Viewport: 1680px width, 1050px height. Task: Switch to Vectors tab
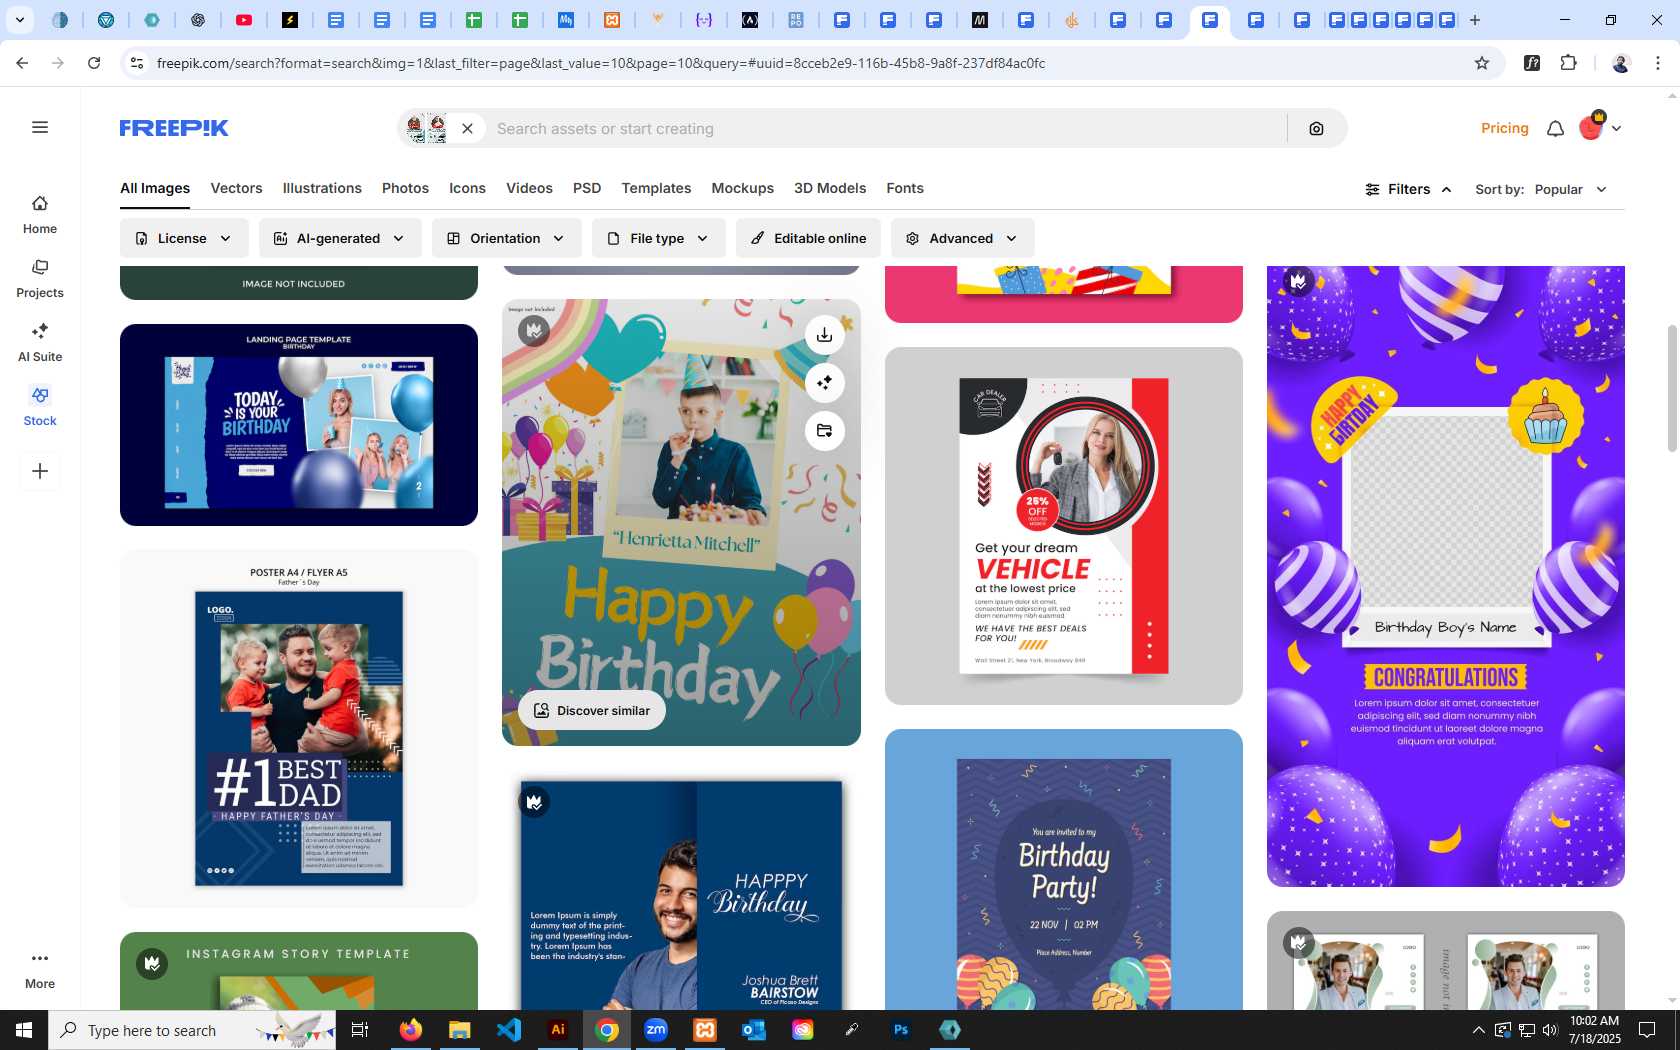click(x=236, y=188)
